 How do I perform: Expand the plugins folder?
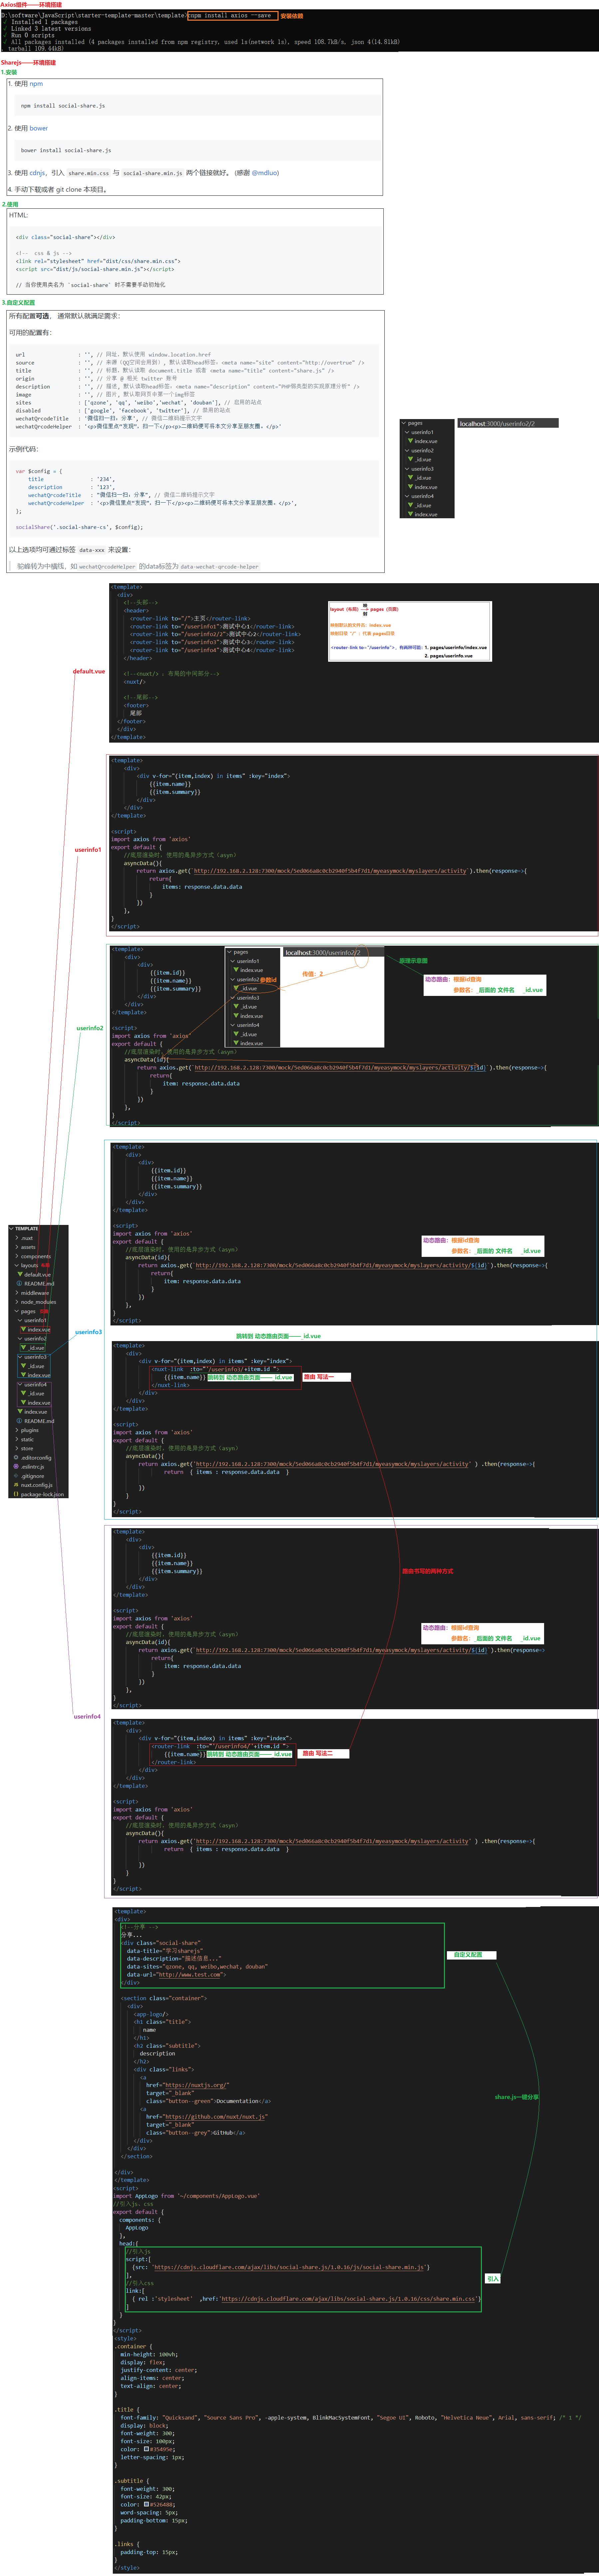coord(17,1430)
